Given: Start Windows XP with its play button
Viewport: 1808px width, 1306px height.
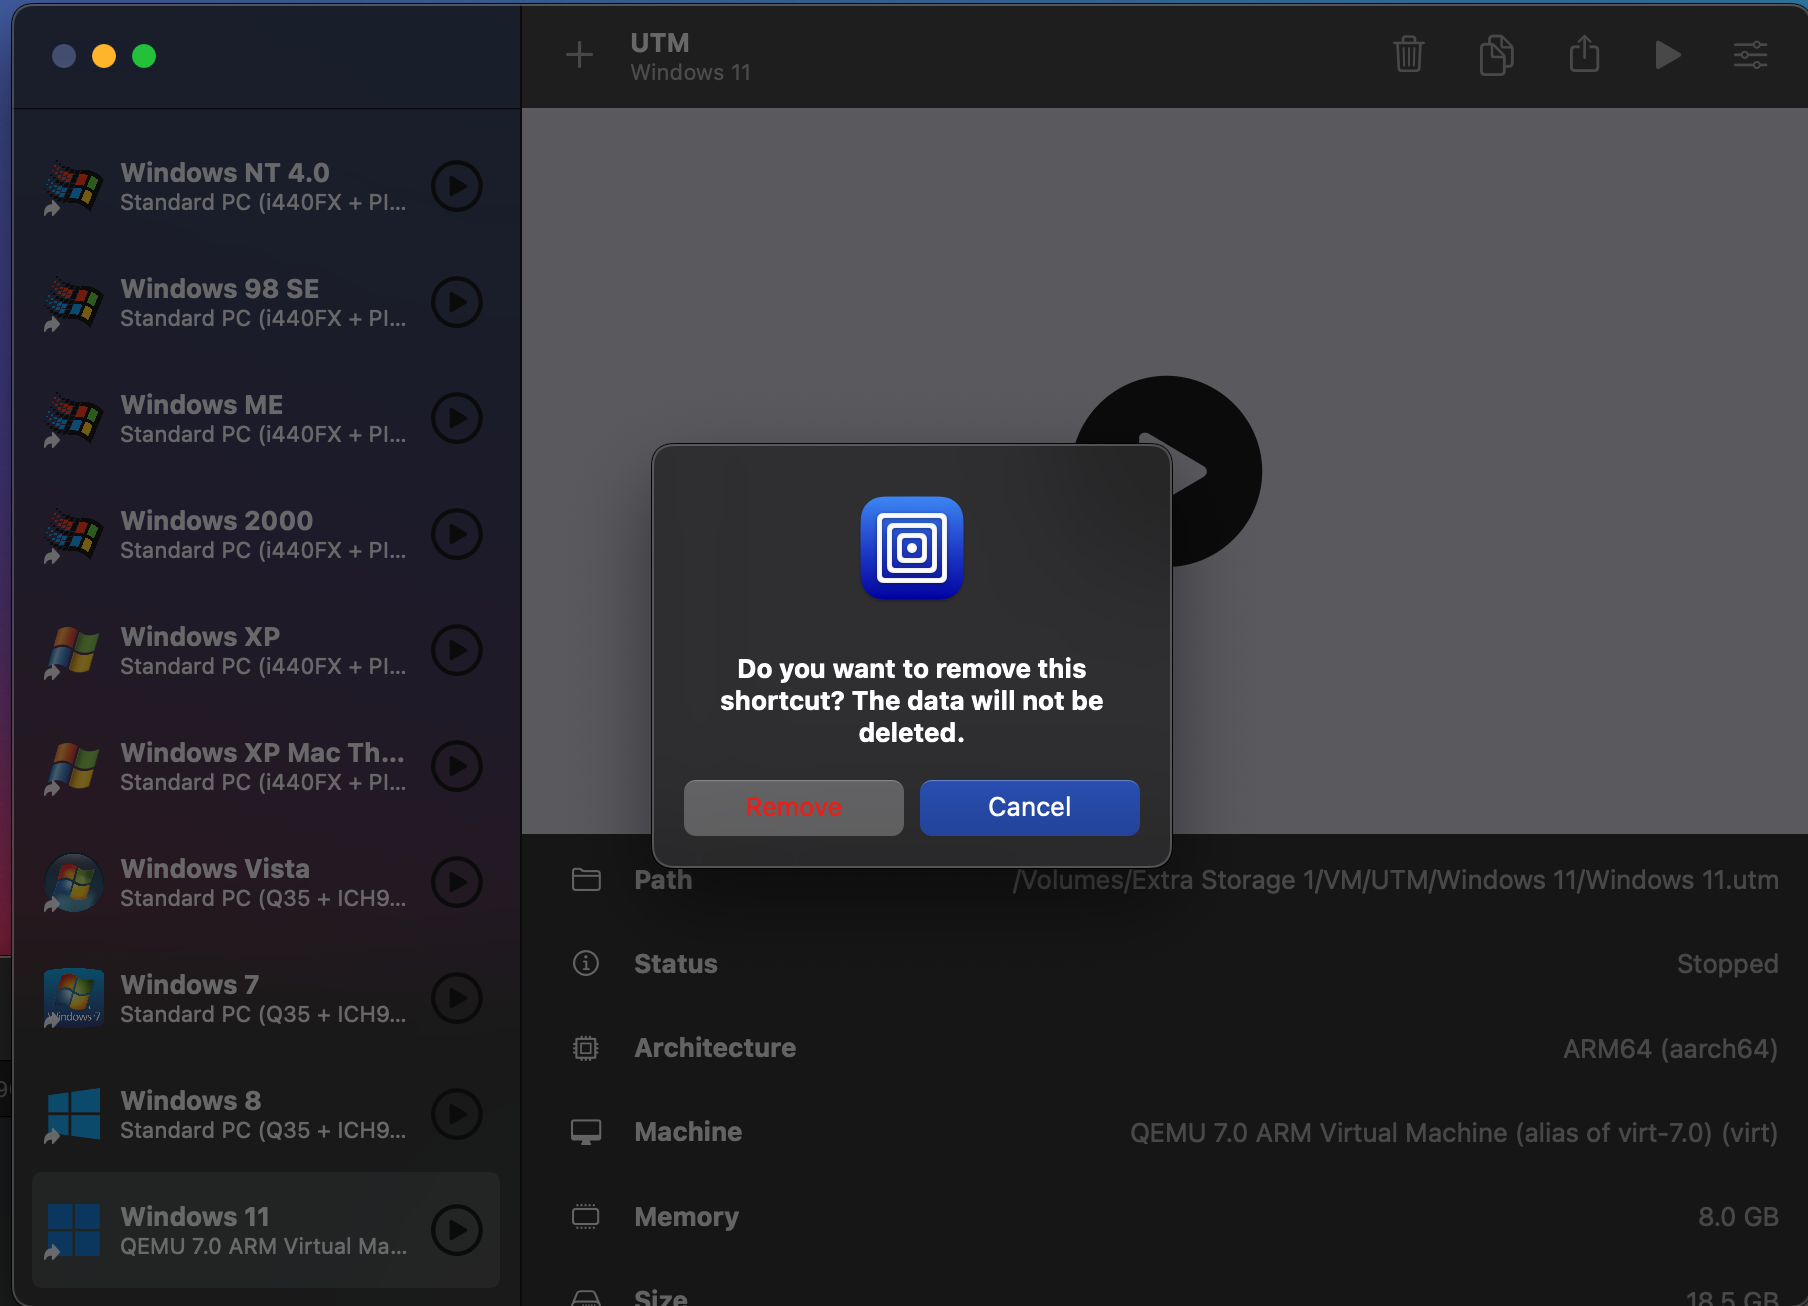Looking at the screenshot, I should pyautogui.click(x=457, y=650).
